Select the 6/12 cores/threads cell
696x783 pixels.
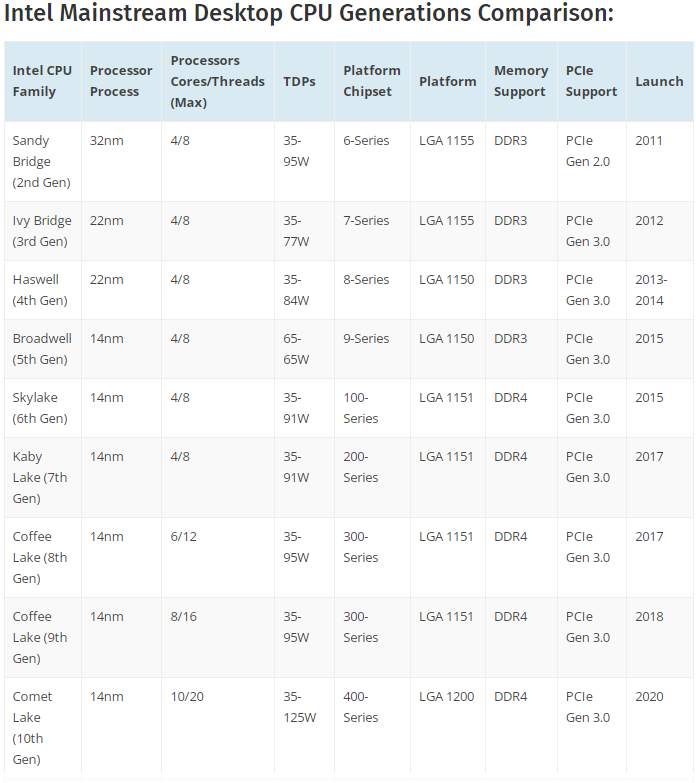184,537
